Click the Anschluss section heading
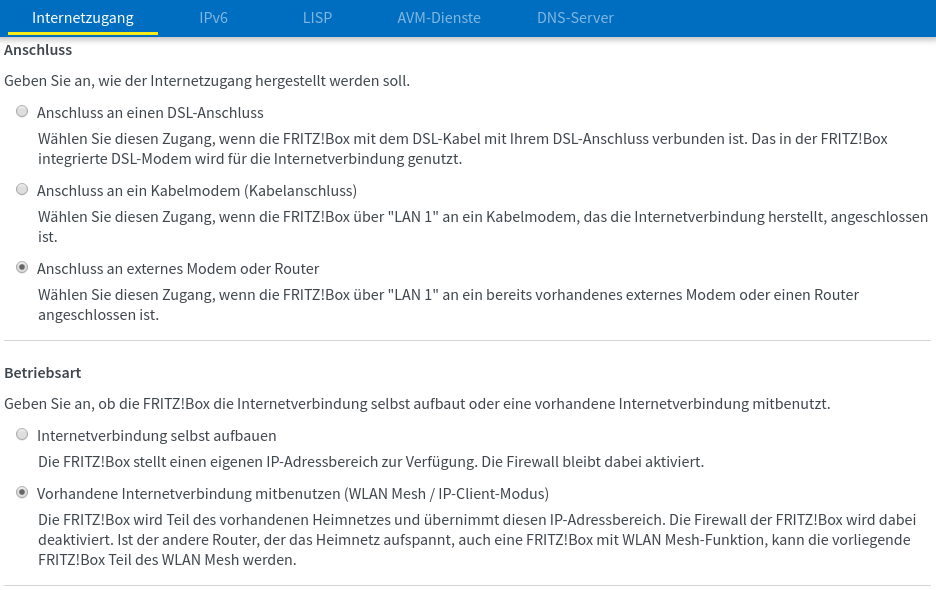 (x=38, y=50)
